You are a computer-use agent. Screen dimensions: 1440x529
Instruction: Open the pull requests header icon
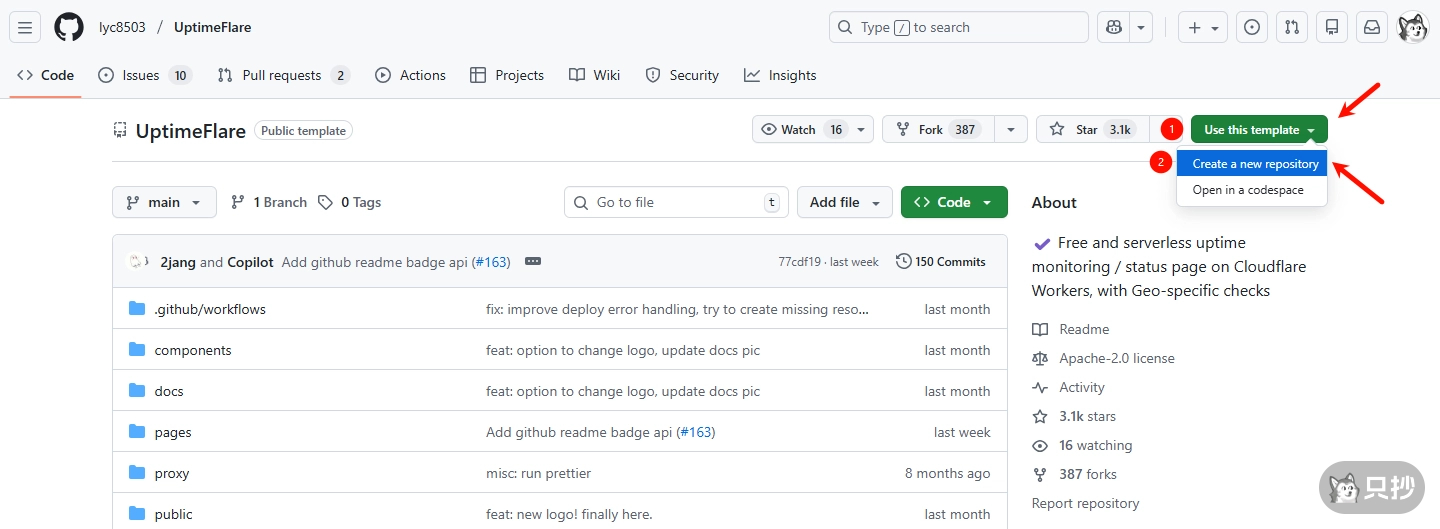pyautogui.click(x=1292, y=27)
